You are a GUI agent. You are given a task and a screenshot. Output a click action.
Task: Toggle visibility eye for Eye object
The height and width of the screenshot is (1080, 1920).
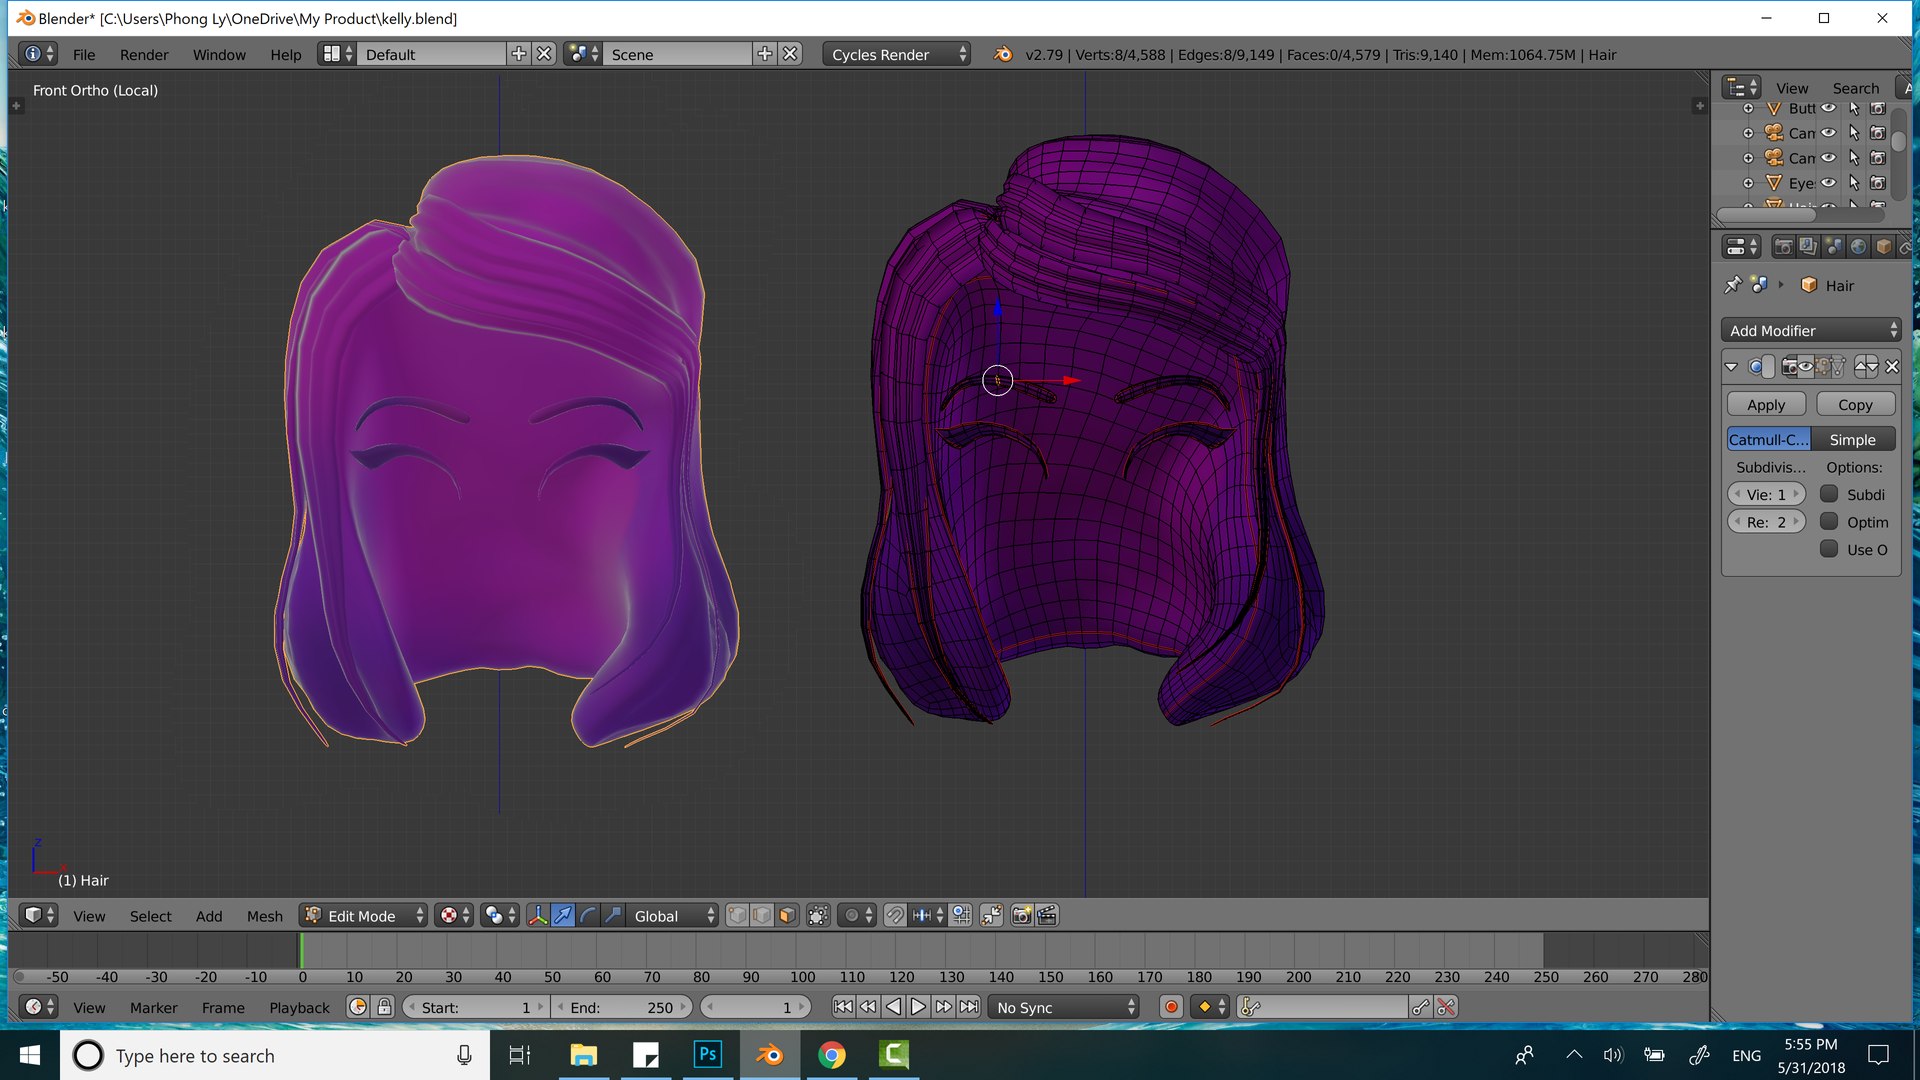coord(1828,183)
